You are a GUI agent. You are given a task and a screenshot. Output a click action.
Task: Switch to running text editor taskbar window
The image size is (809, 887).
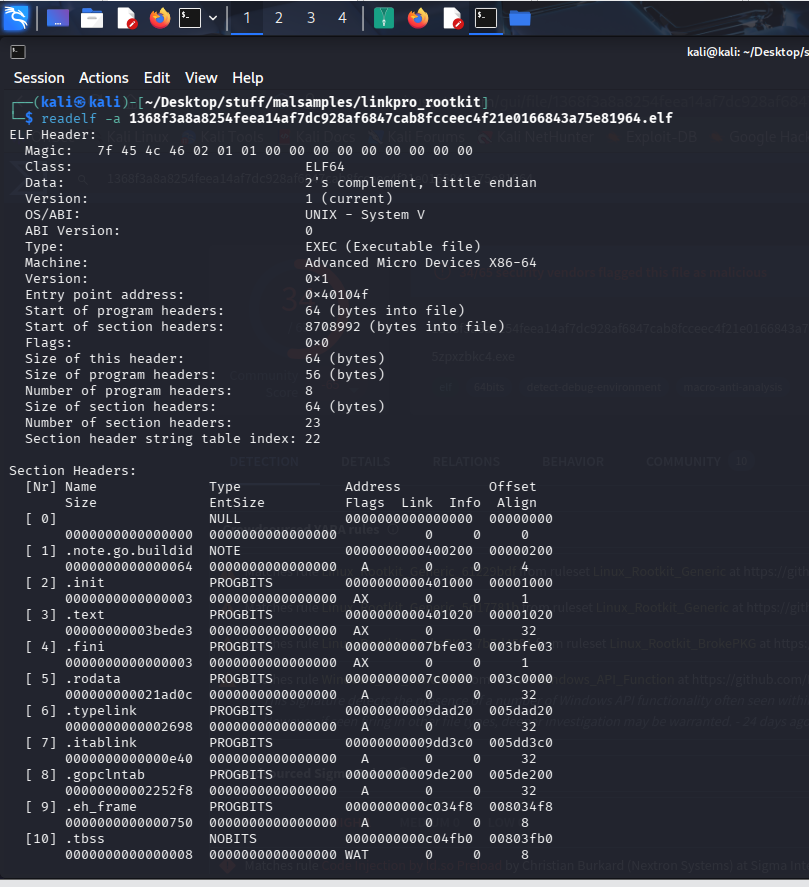point(453,18)
